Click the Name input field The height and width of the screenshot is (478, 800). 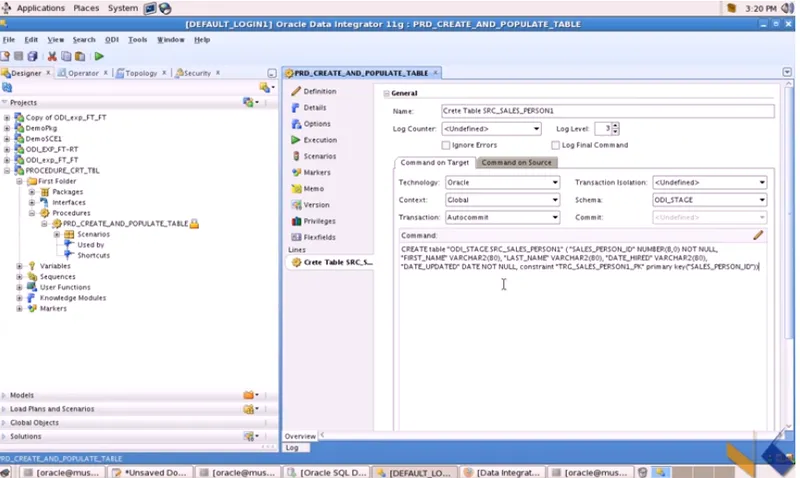[608, 111]
